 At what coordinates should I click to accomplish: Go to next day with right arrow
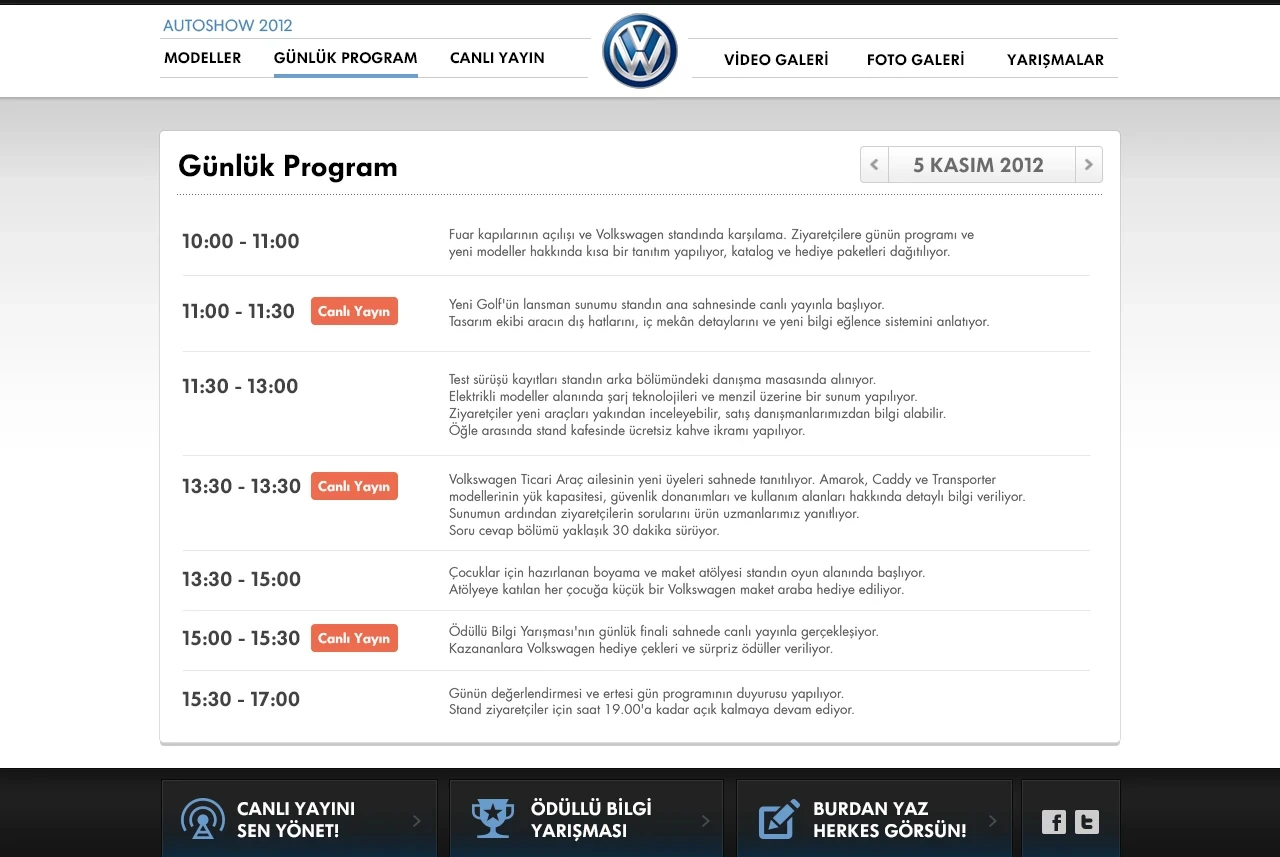[x=1089, y=165]
